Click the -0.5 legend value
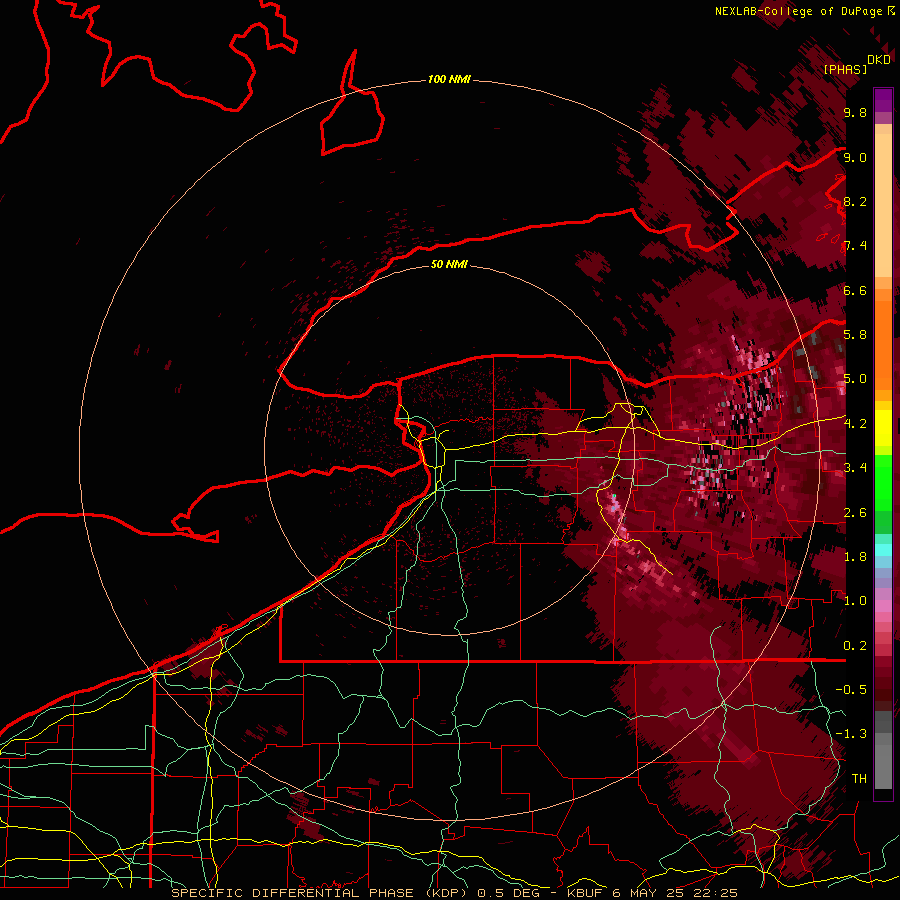This screenshot has height=900, width=900. [x=851, y=689]
